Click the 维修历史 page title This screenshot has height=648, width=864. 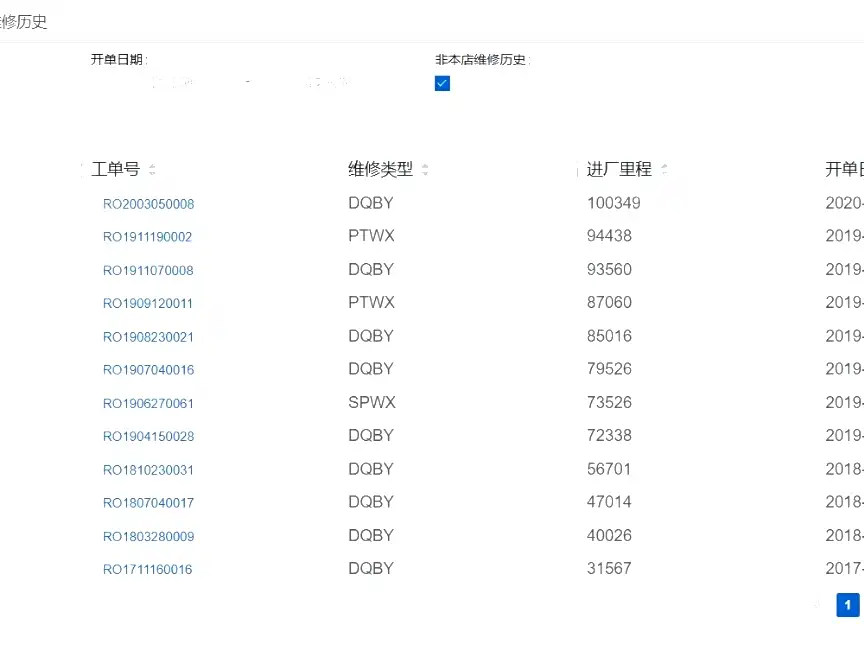pyautogui.click(x=23, y=22)
